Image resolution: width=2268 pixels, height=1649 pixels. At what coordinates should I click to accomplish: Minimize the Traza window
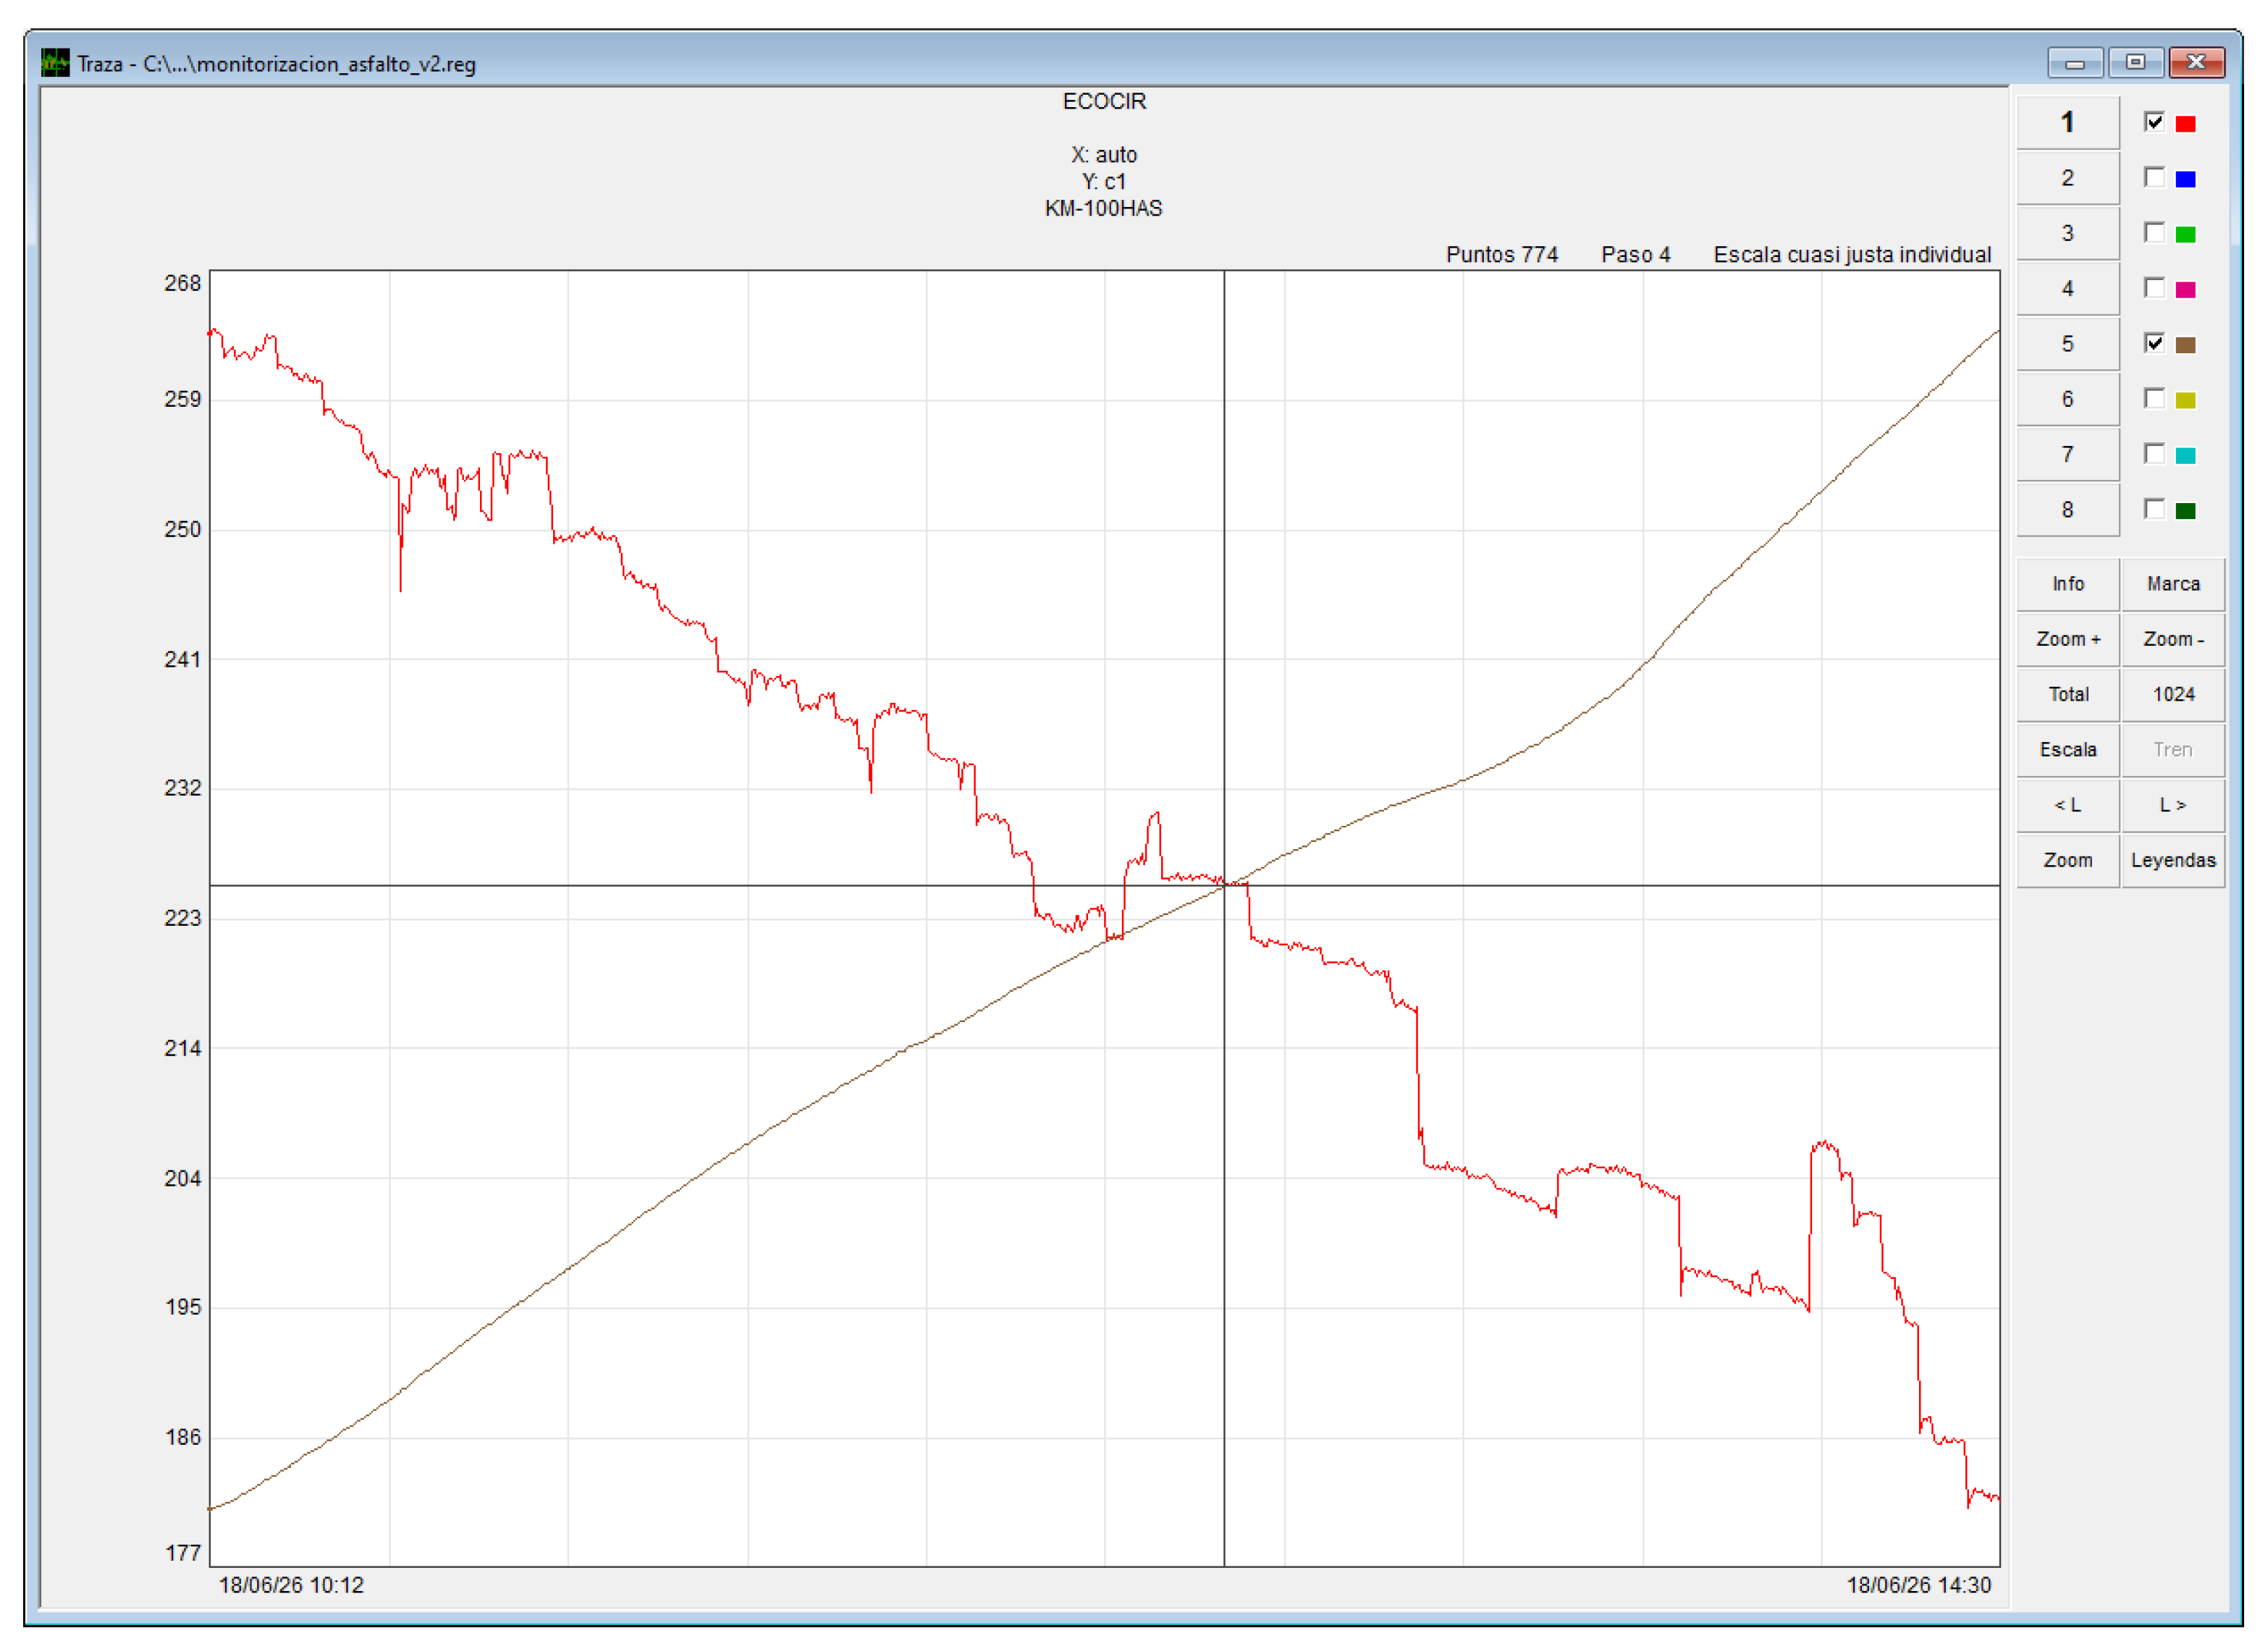point(2075,63)
